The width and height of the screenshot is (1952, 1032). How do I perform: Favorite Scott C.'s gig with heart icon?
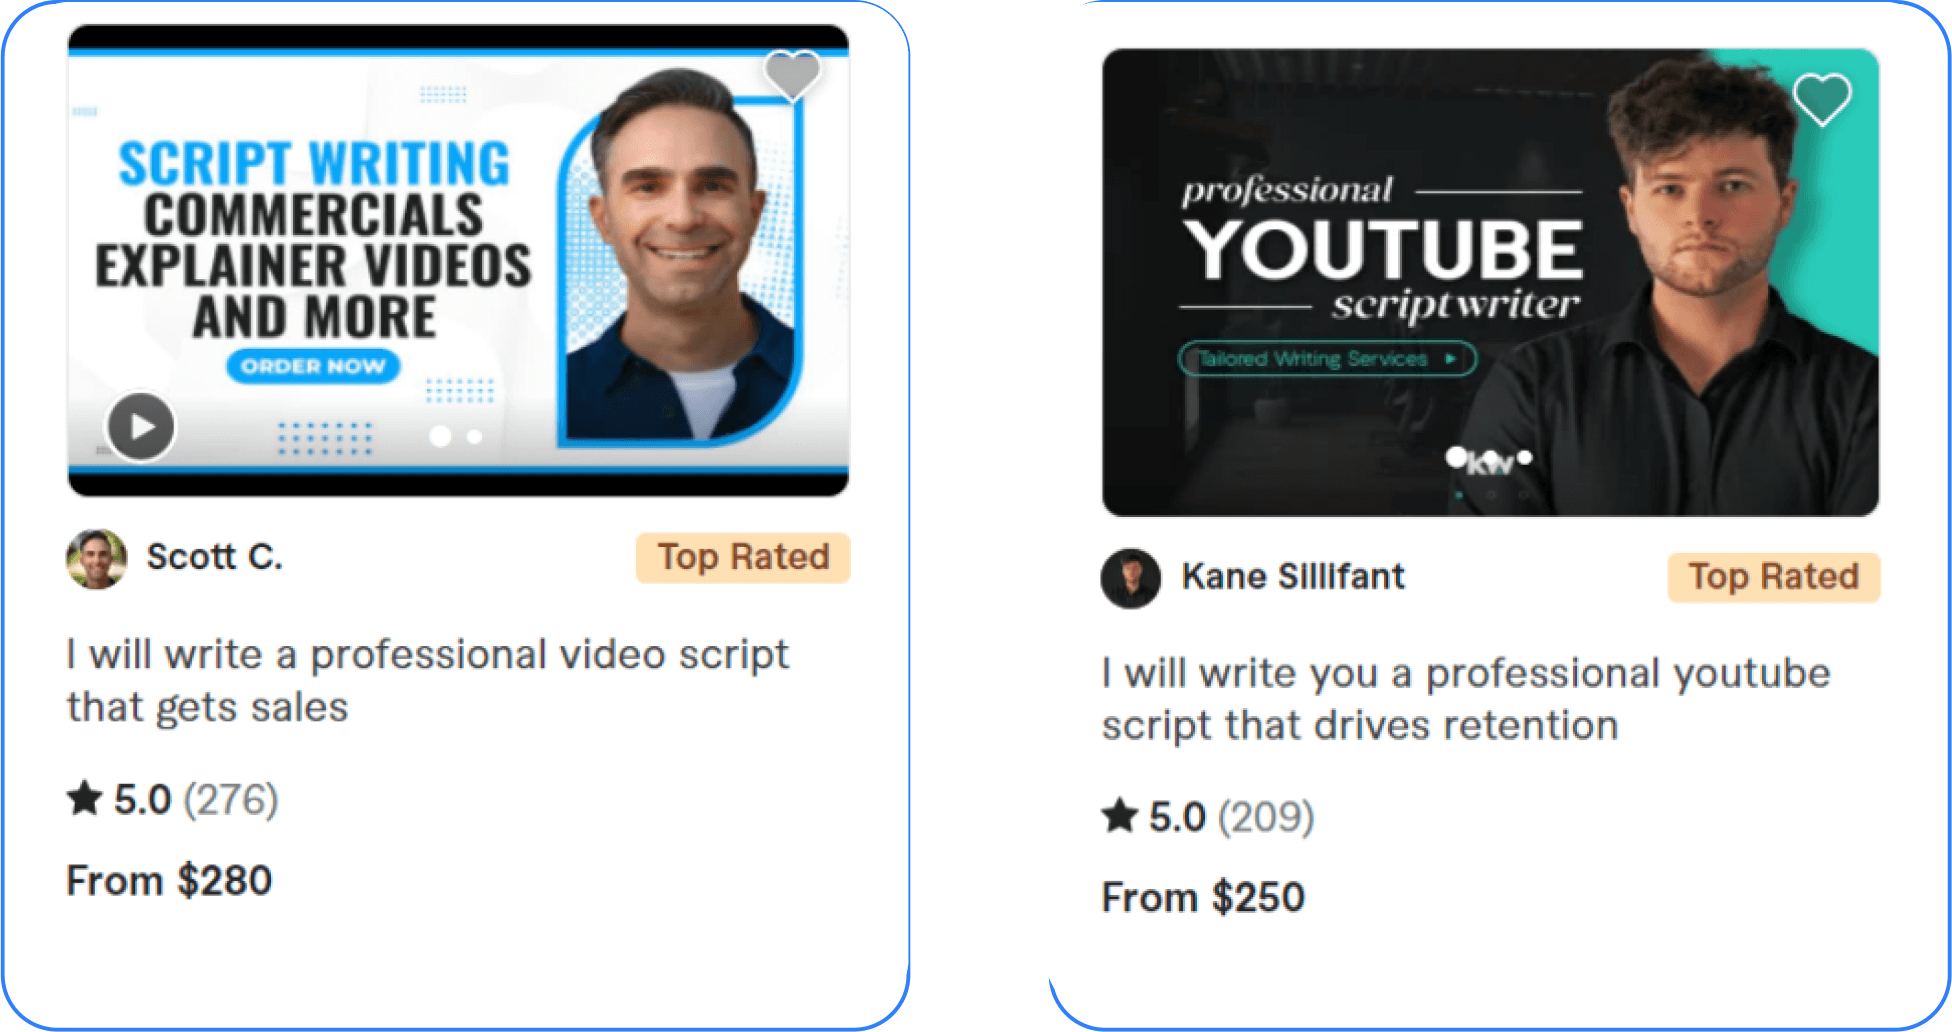pos(792,75)
